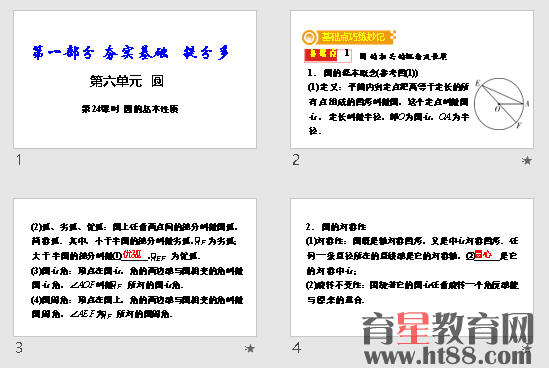Click slide number 3 label

click(x=19, y=348)
